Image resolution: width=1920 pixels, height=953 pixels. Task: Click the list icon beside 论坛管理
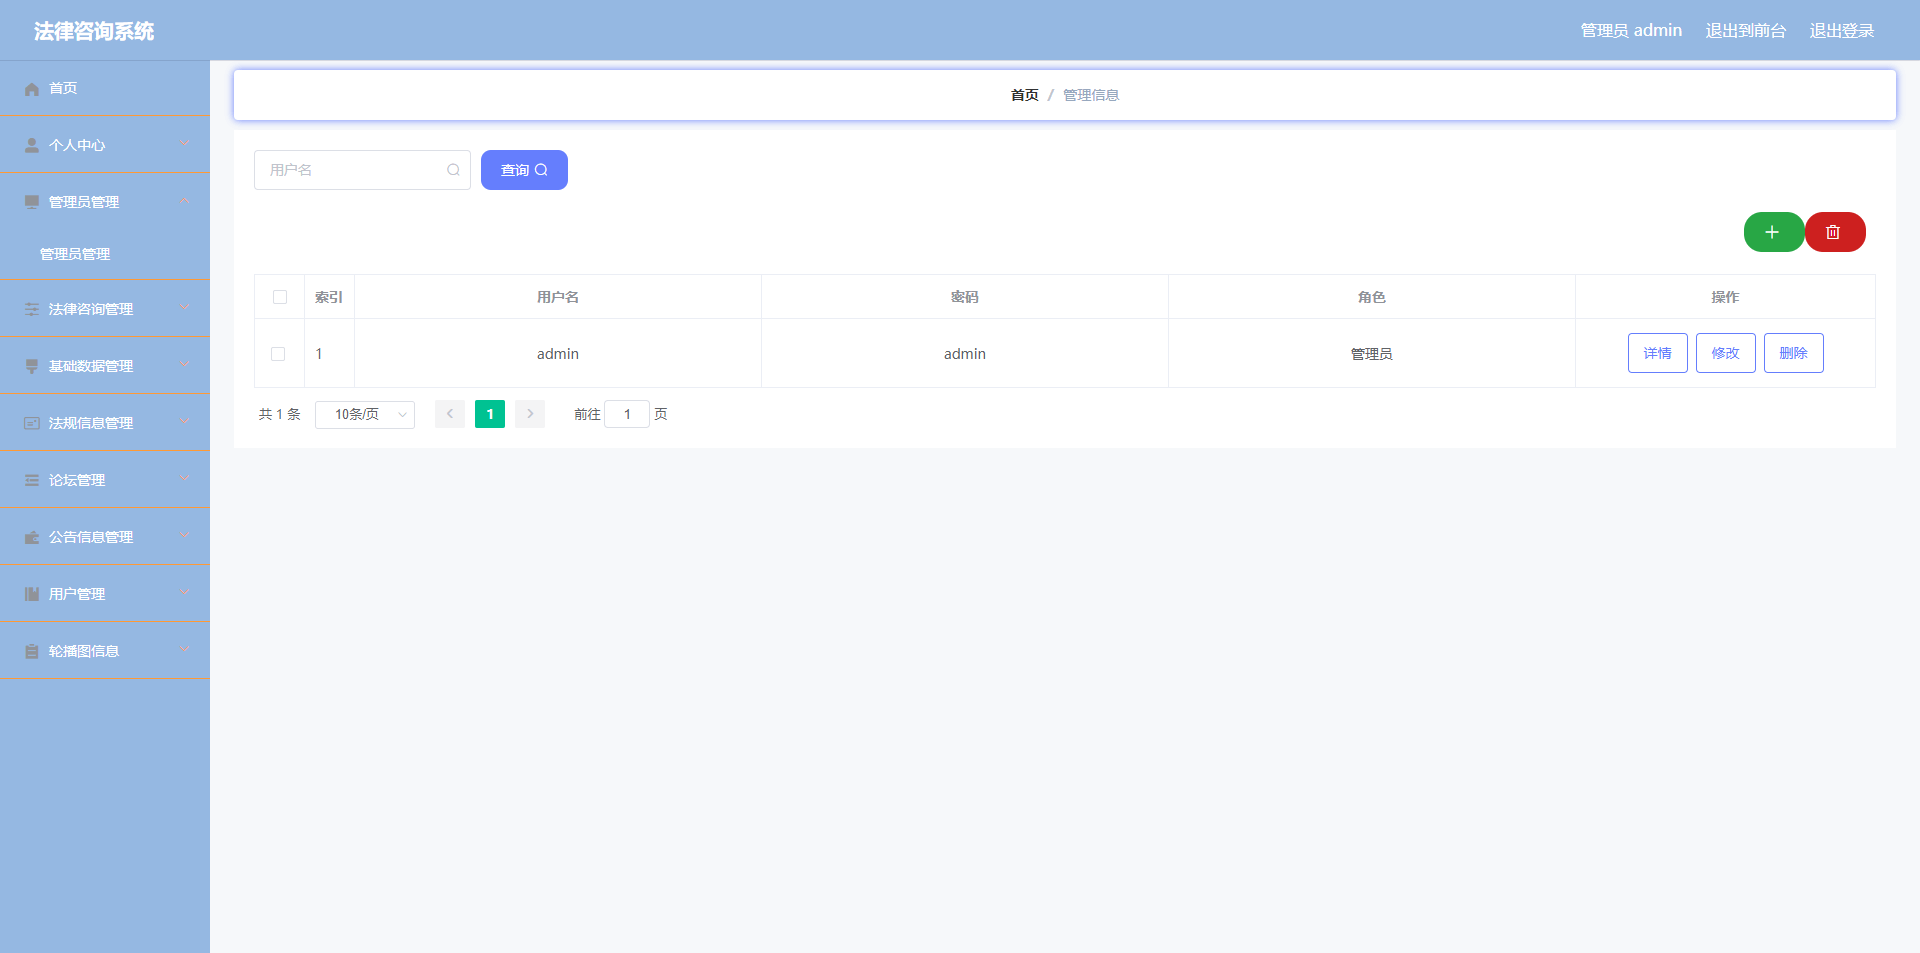tap(32, 481)
